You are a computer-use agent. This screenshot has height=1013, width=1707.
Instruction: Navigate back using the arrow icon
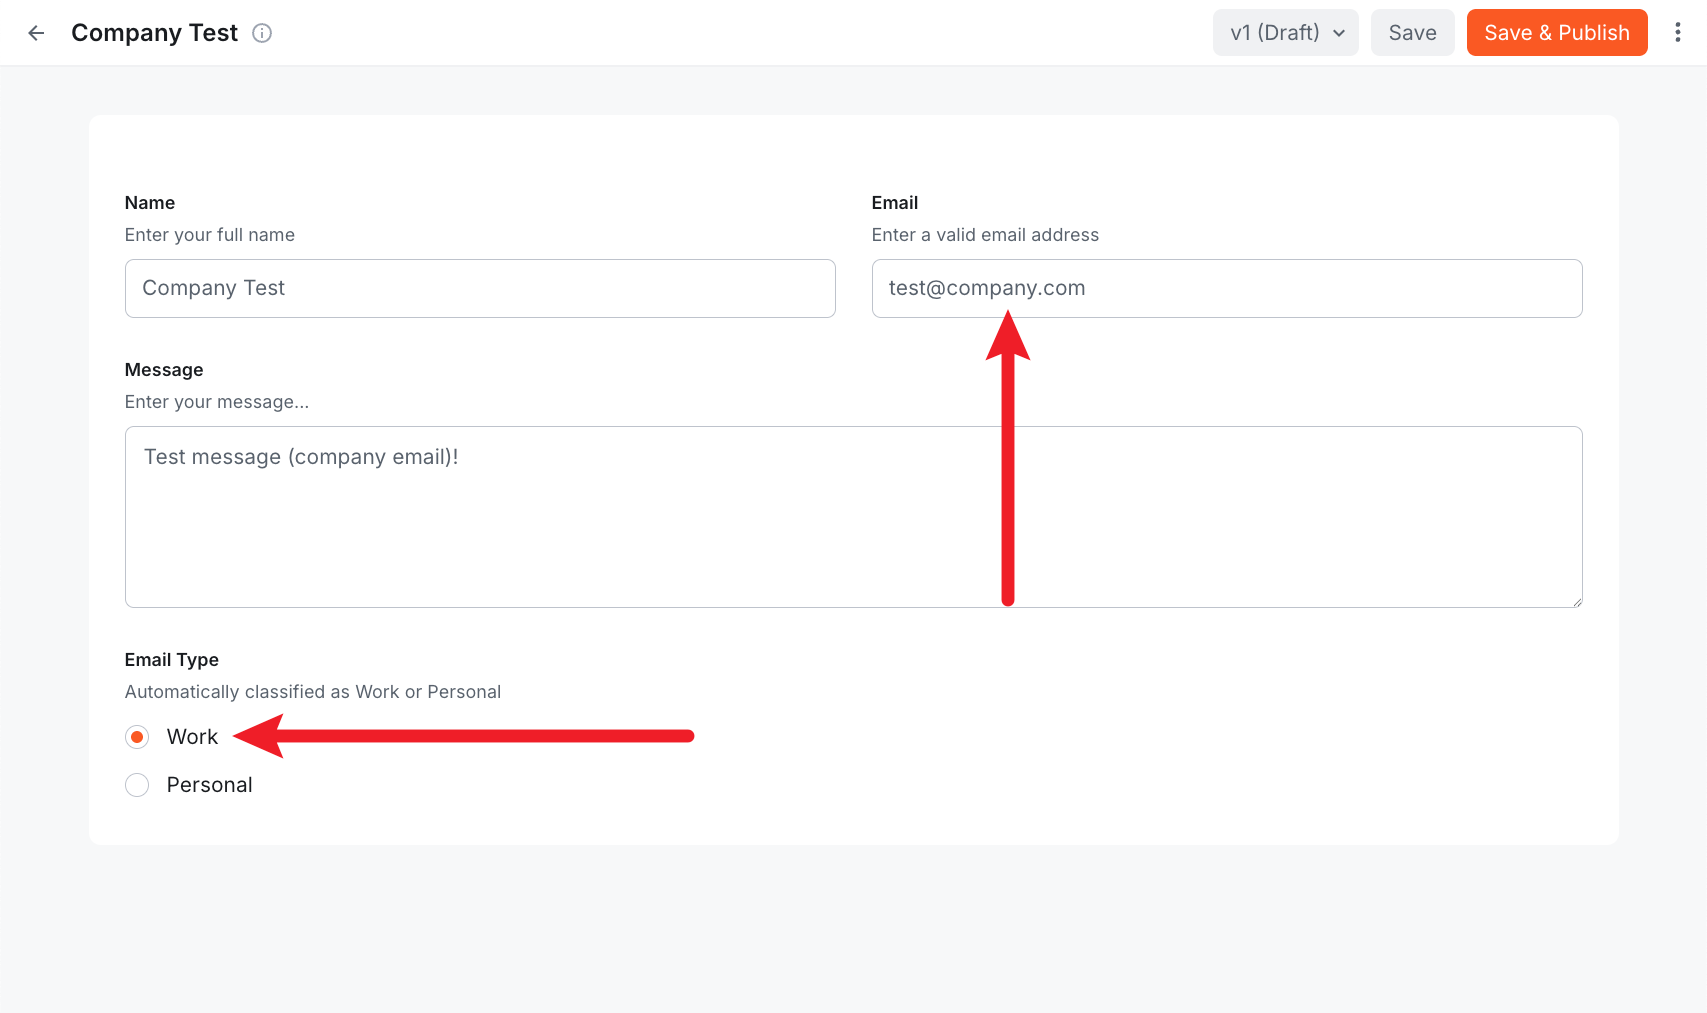[36, 32]
